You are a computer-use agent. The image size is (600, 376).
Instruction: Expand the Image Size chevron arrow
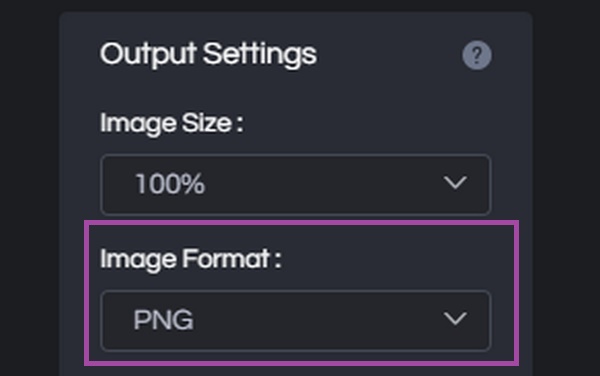[x=455, y=183]
